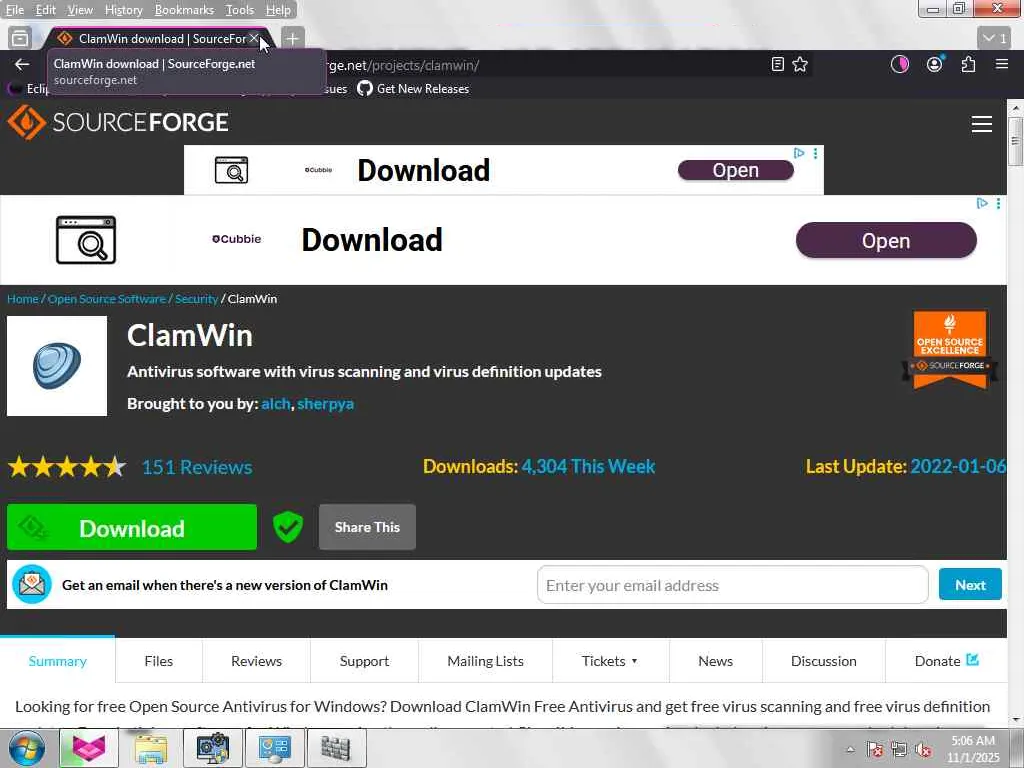Switch to the Support tab
Viewport: 1024px width, 768px height.
click(364, 661)
